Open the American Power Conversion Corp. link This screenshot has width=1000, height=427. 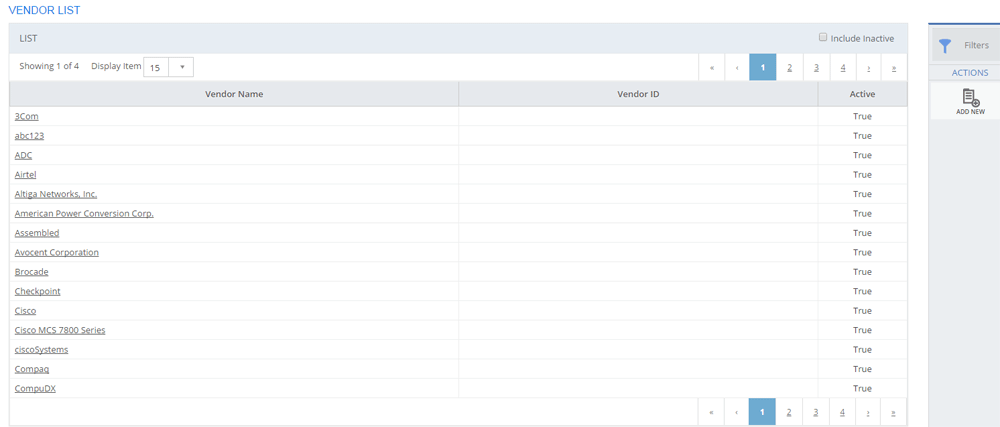tap(84, 213)
